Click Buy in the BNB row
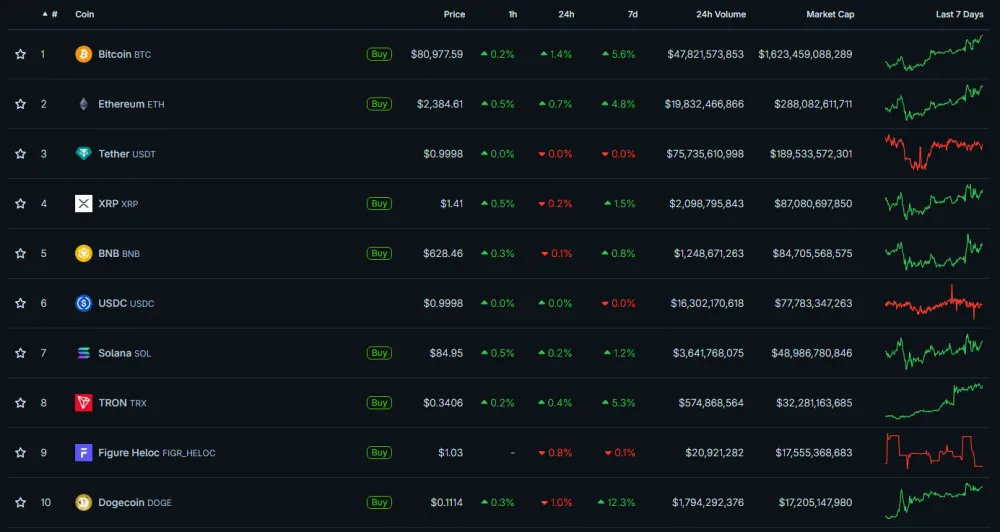 point(379,253)
